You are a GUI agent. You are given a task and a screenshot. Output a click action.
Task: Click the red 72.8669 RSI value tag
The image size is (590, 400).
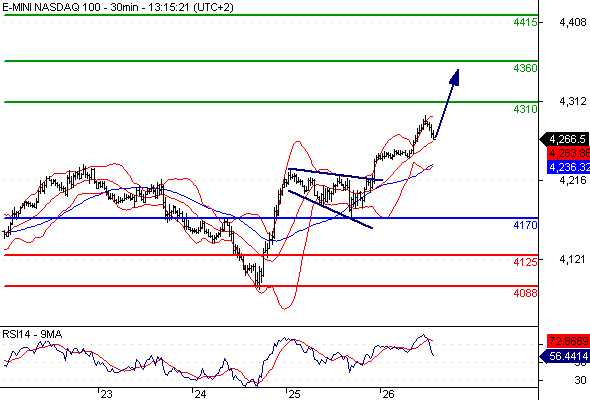point(568,341)
